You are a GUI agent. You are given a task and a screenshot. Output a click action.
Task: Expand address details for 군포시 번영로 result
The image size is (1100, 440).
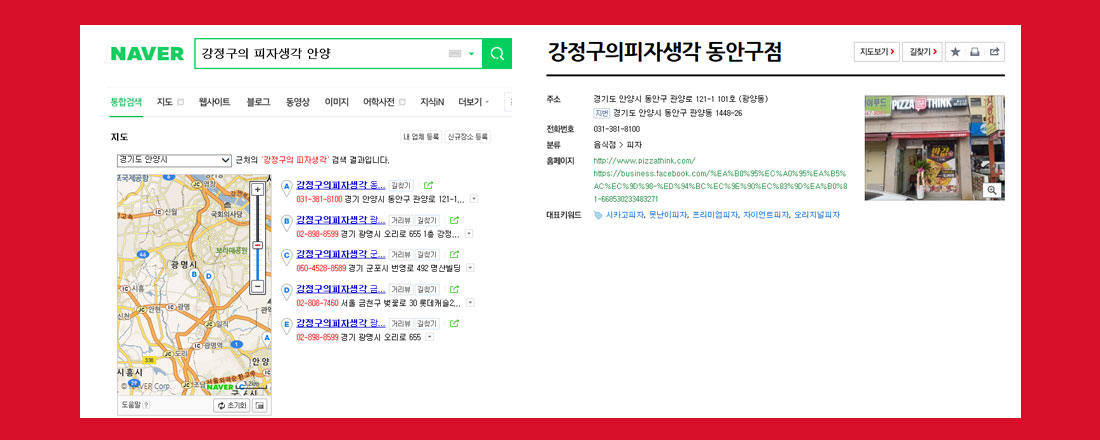pos(470,268)
